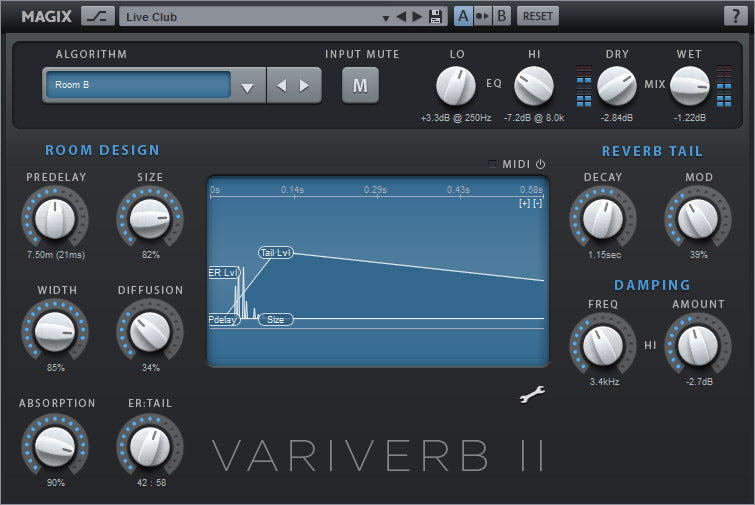Click the LO EQ knob

(x=456, y=86)
